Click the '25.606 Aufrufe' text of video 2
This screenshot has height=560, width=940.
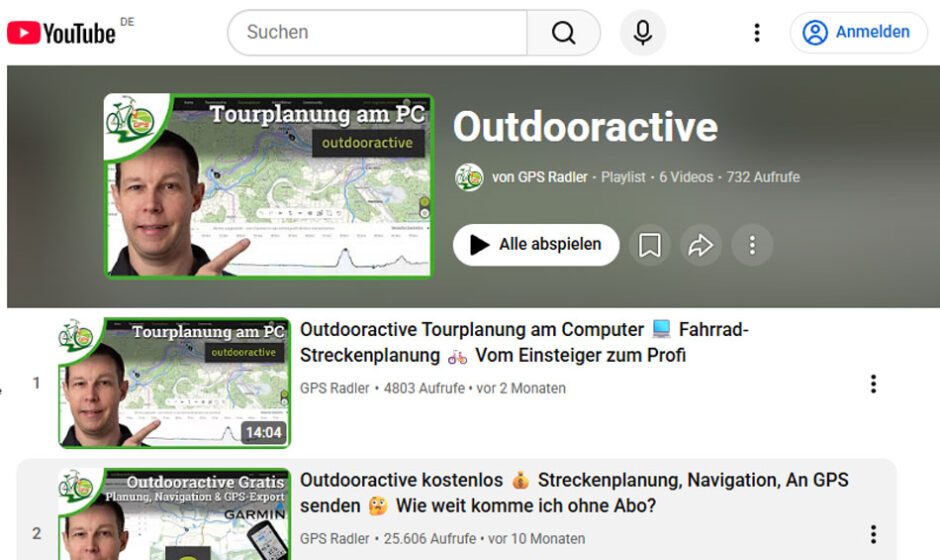click(x=430, y=539)
